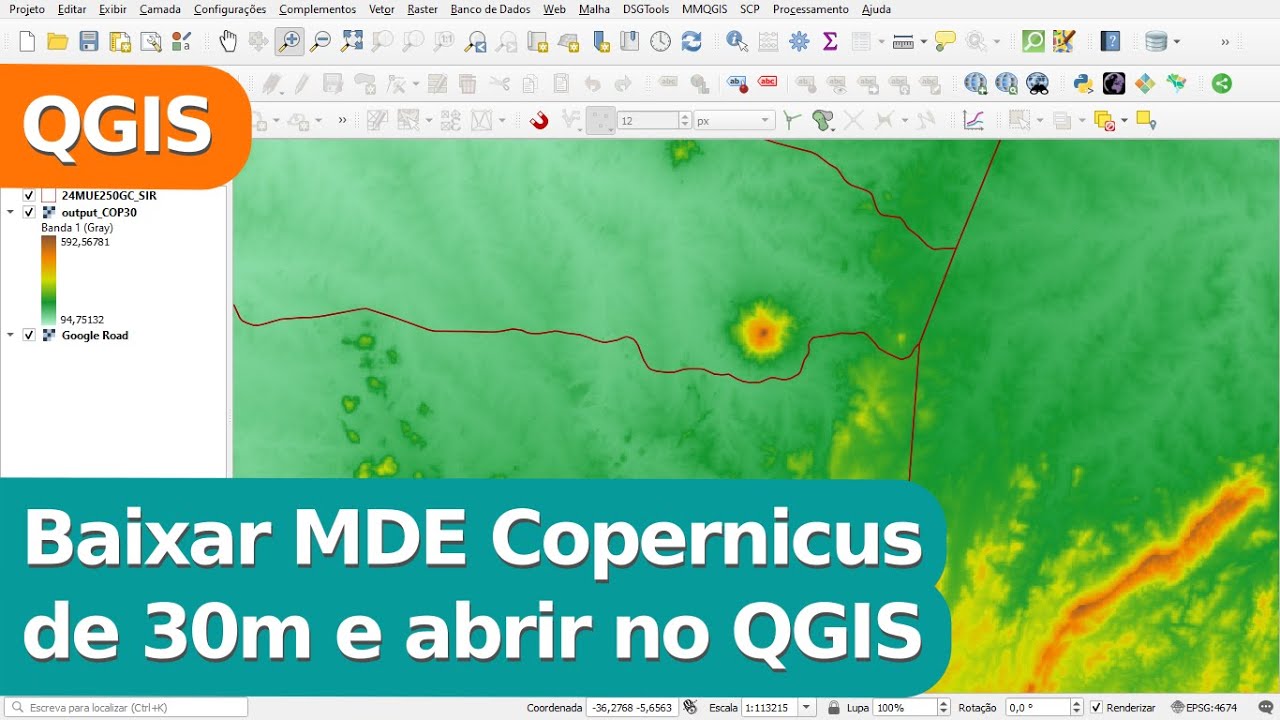Toggle the scale lock padlock icon
The height and width of the screenshot is (720, 1280).
pyautogui.click(x=833, y=707)
